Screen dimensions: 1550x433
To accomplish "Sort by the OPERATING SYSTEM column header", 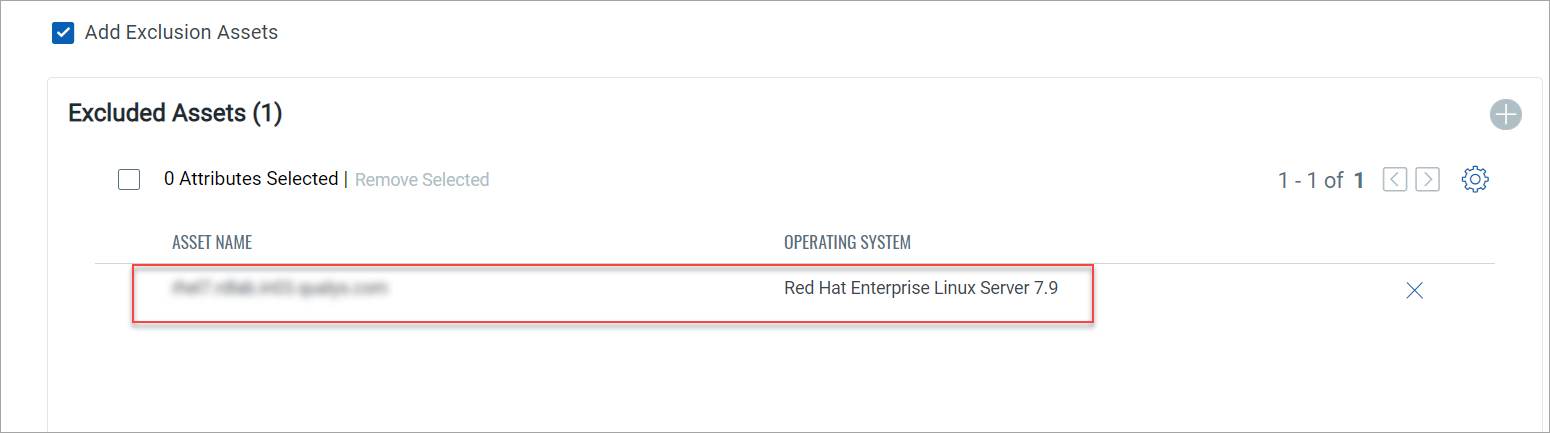I will click(x=847, y=243).
